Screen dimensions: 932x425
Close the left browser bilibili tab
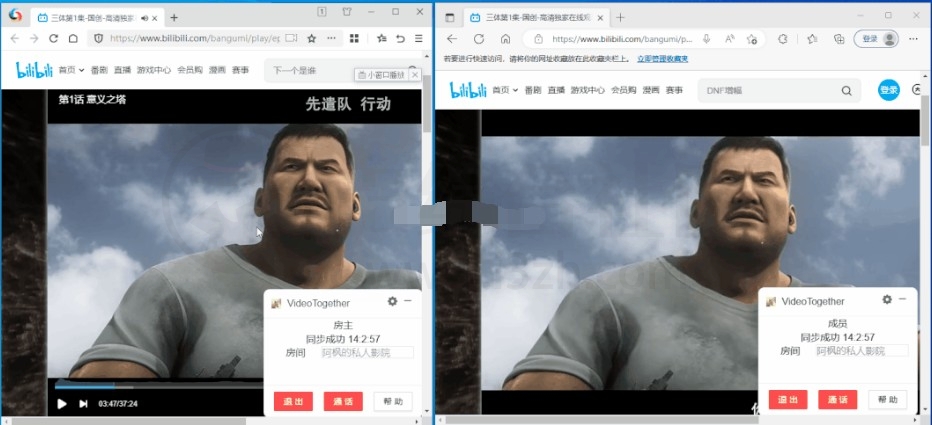pyautogui.click(x=156, y=18)
